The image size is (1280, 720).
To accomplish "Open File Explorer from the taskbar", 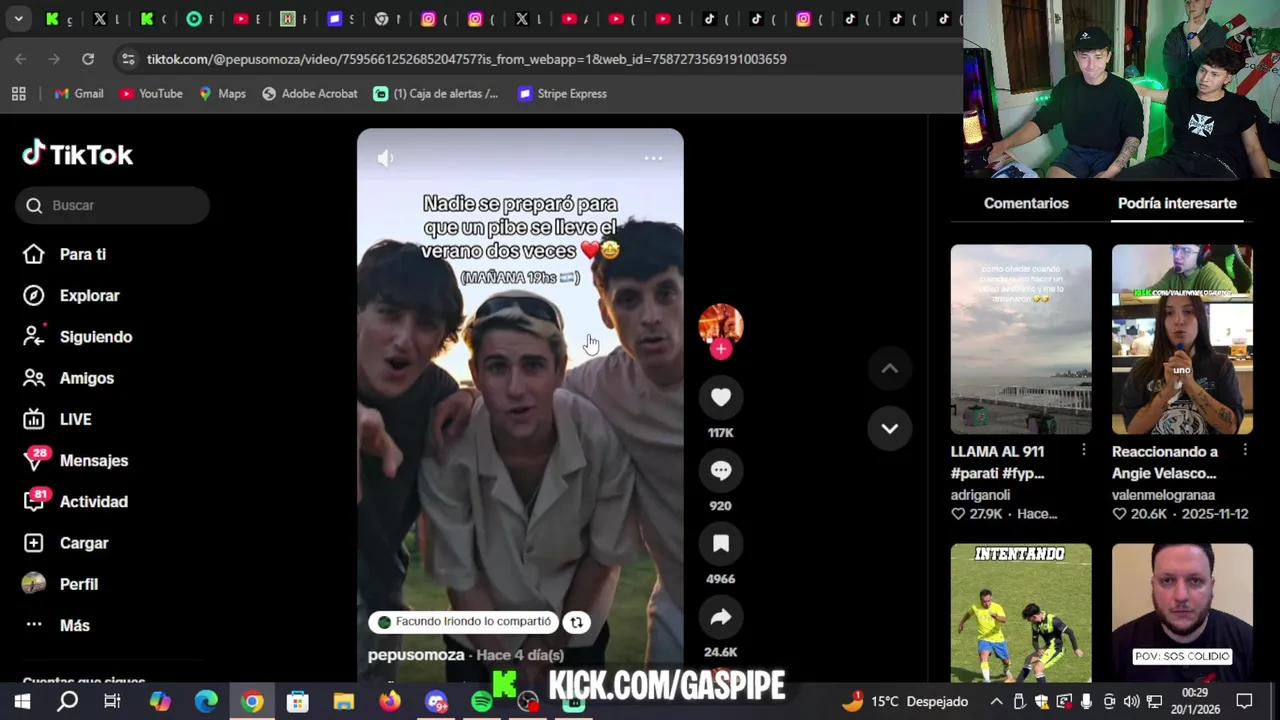I will 344,701.
